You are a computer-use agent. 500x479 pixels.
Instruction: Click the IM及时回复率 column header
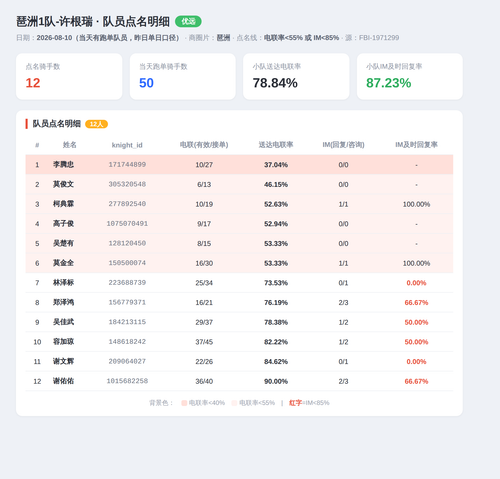pos(416,145)
